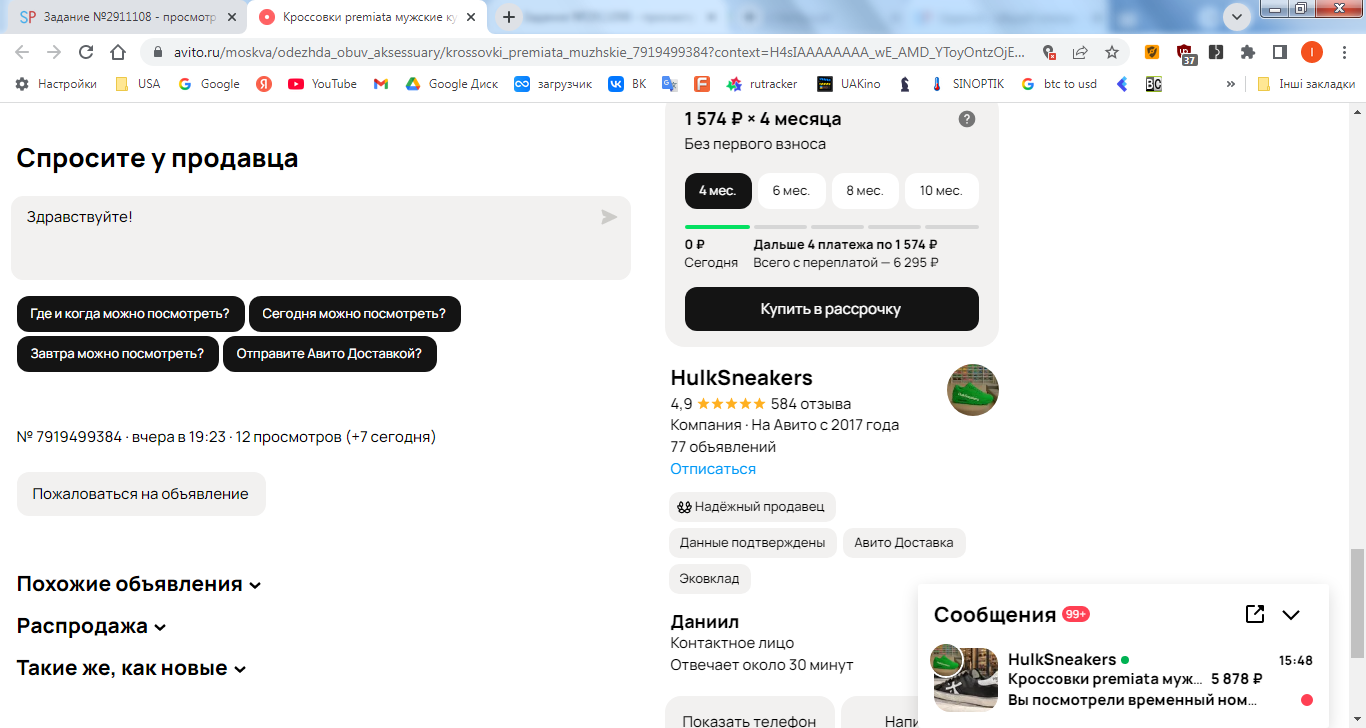
Task: Click the Данные подтверждены badge
Action: [x=752, y=543]
